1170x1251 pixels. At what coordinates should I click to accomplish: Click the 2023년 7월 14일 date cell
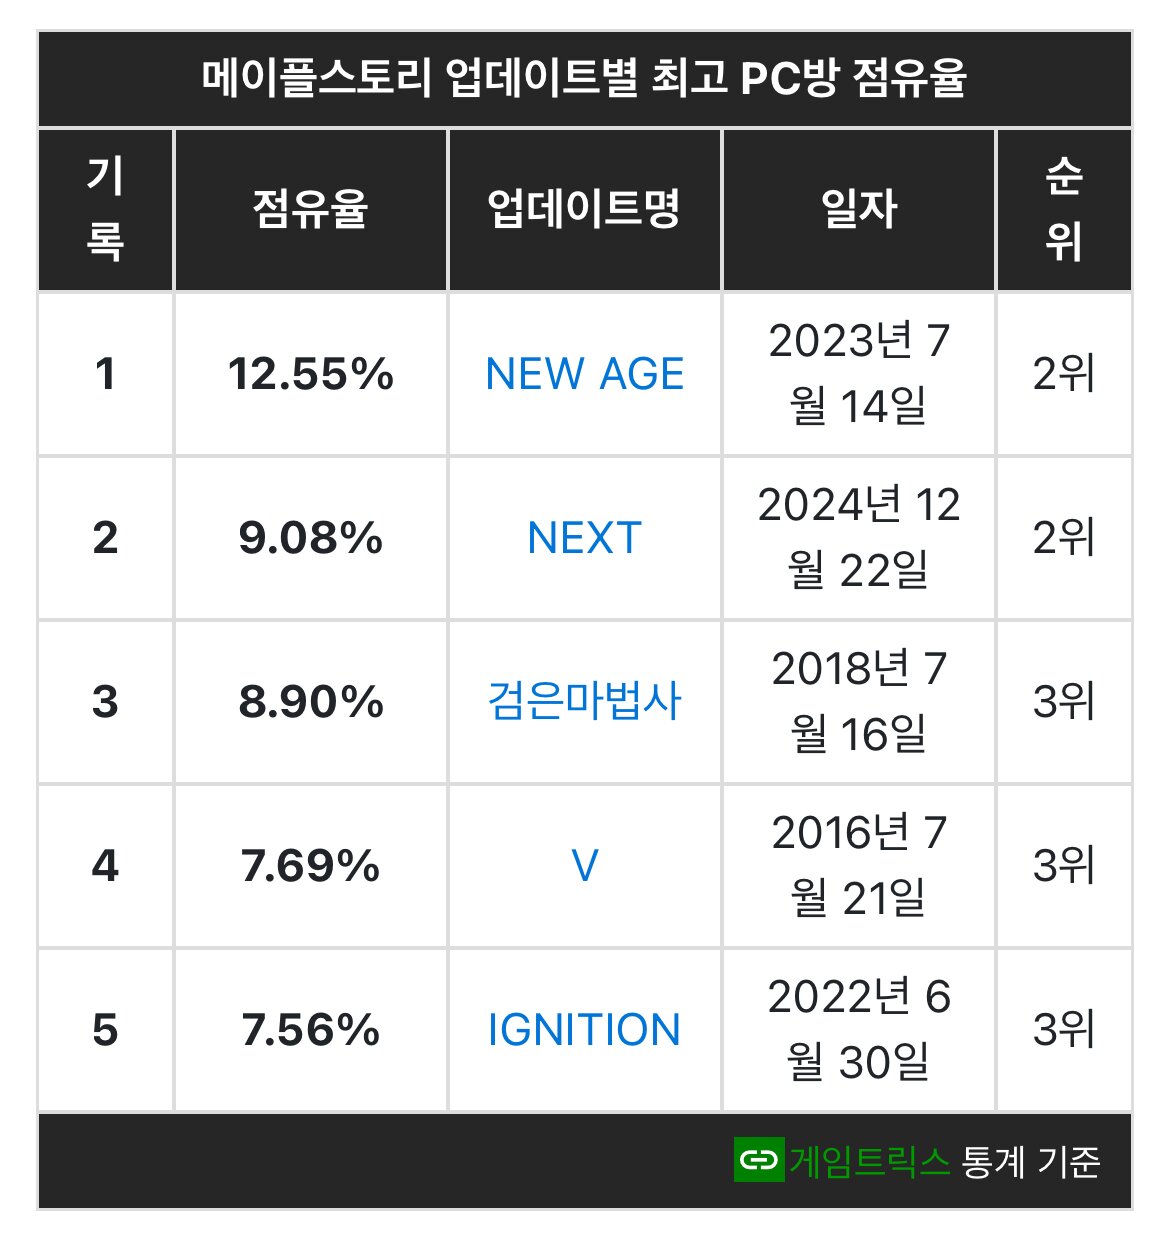point(859,374)
